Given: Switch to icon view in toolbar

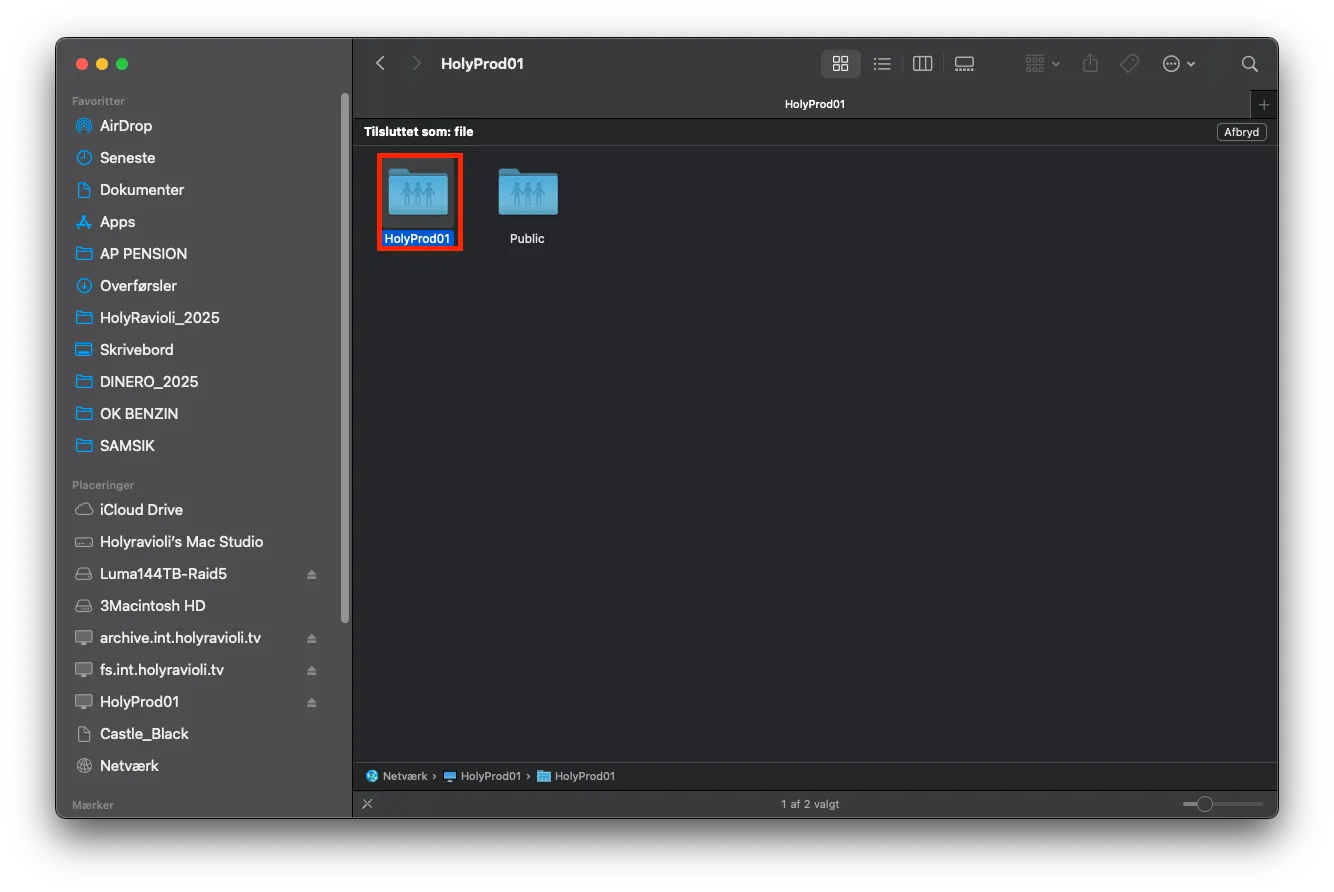Looking at the screenshot, I should point(840,64).
